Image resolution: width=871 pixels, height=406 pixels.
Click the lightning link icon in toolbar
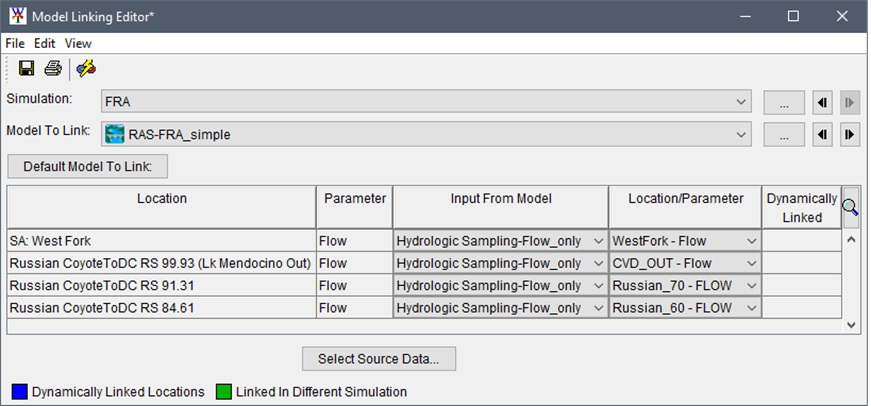pos(86,68)
